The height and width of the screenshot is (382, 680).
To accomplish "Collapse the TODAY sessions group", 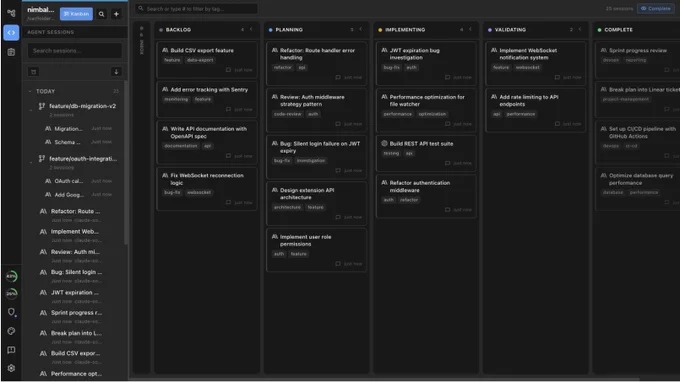I will tap(30, 91).
